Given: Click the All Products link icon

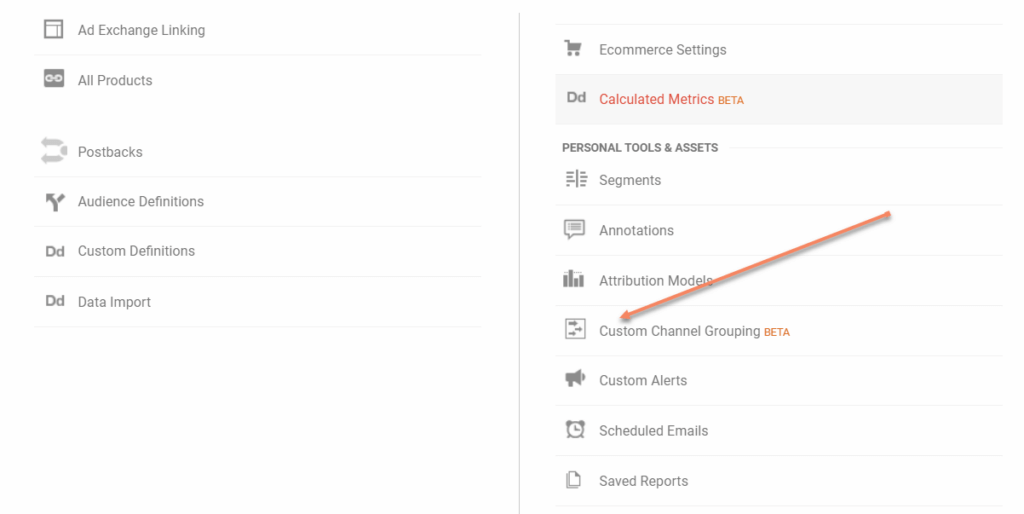Looking at the screenshot, I should pyautogui.click(x=54, y=79).
